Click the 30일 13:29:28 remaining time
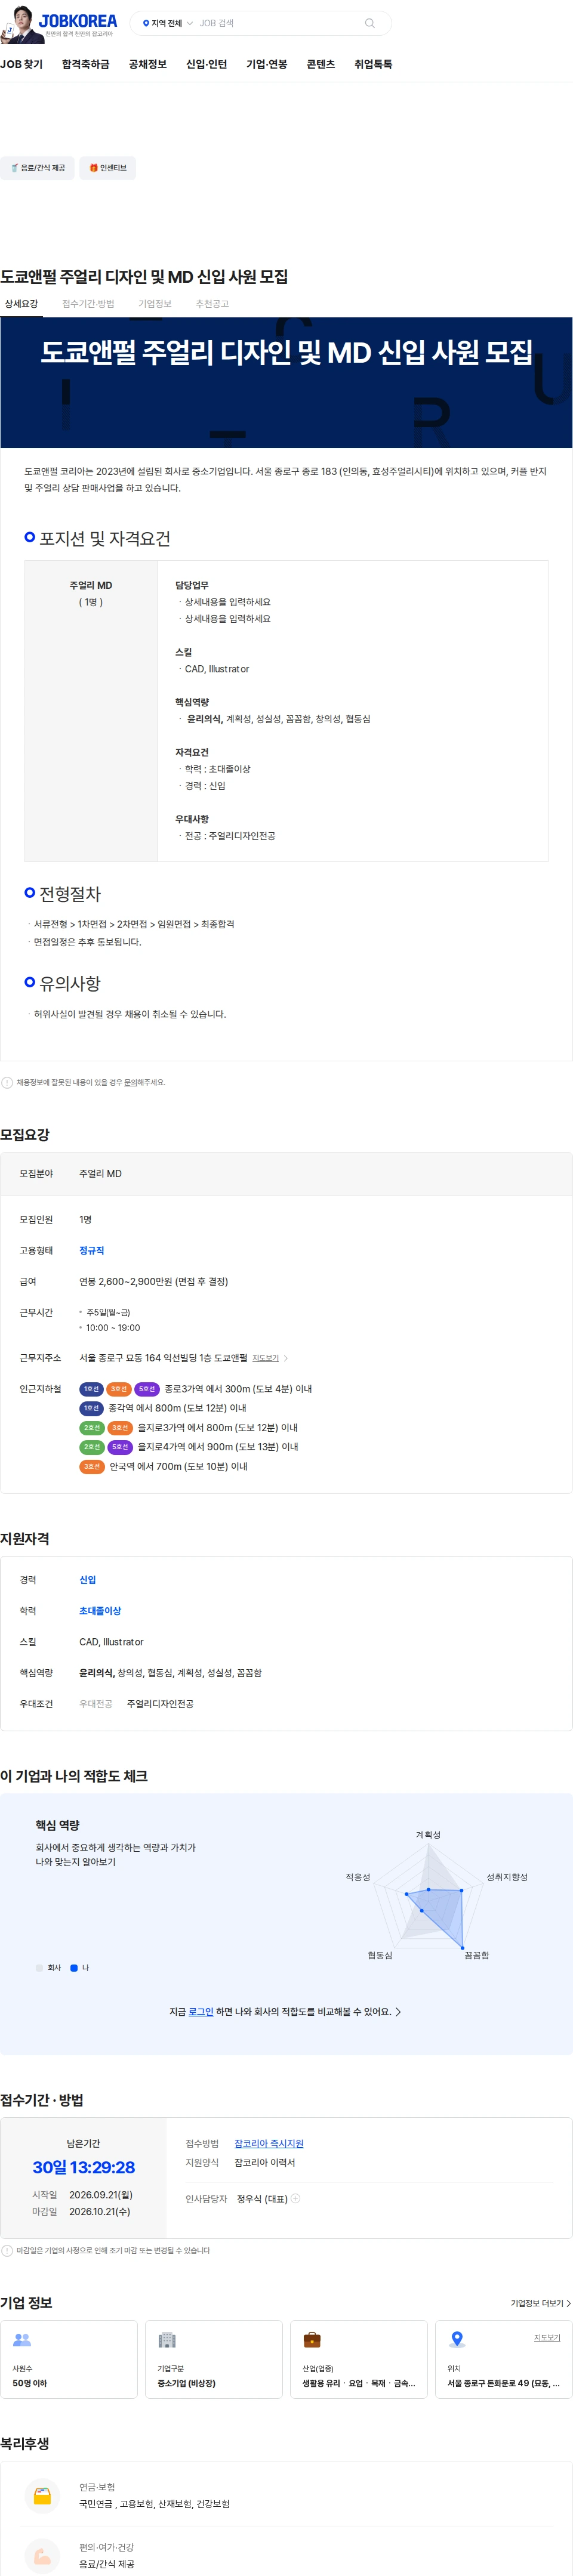Image resolution: width=573 pixels, height=2576 pixels. tap(83, 2167)
